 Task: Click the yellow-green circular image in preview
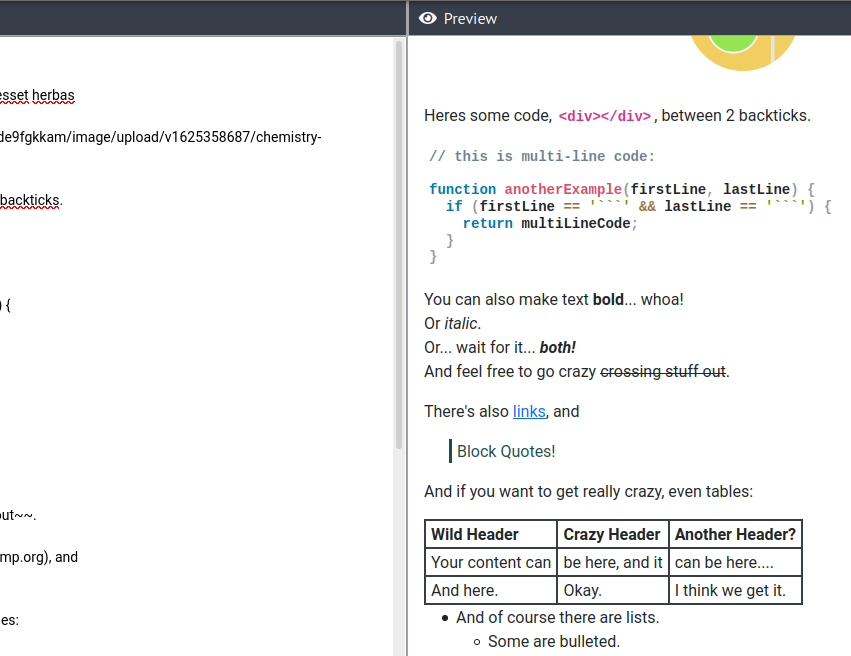[742, 53]
